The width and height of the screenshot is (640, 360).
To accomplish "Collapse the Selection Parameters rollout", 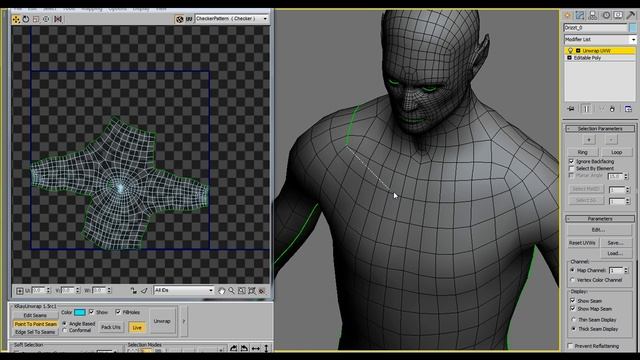I will pyautogui.click(x=600, y=129).
